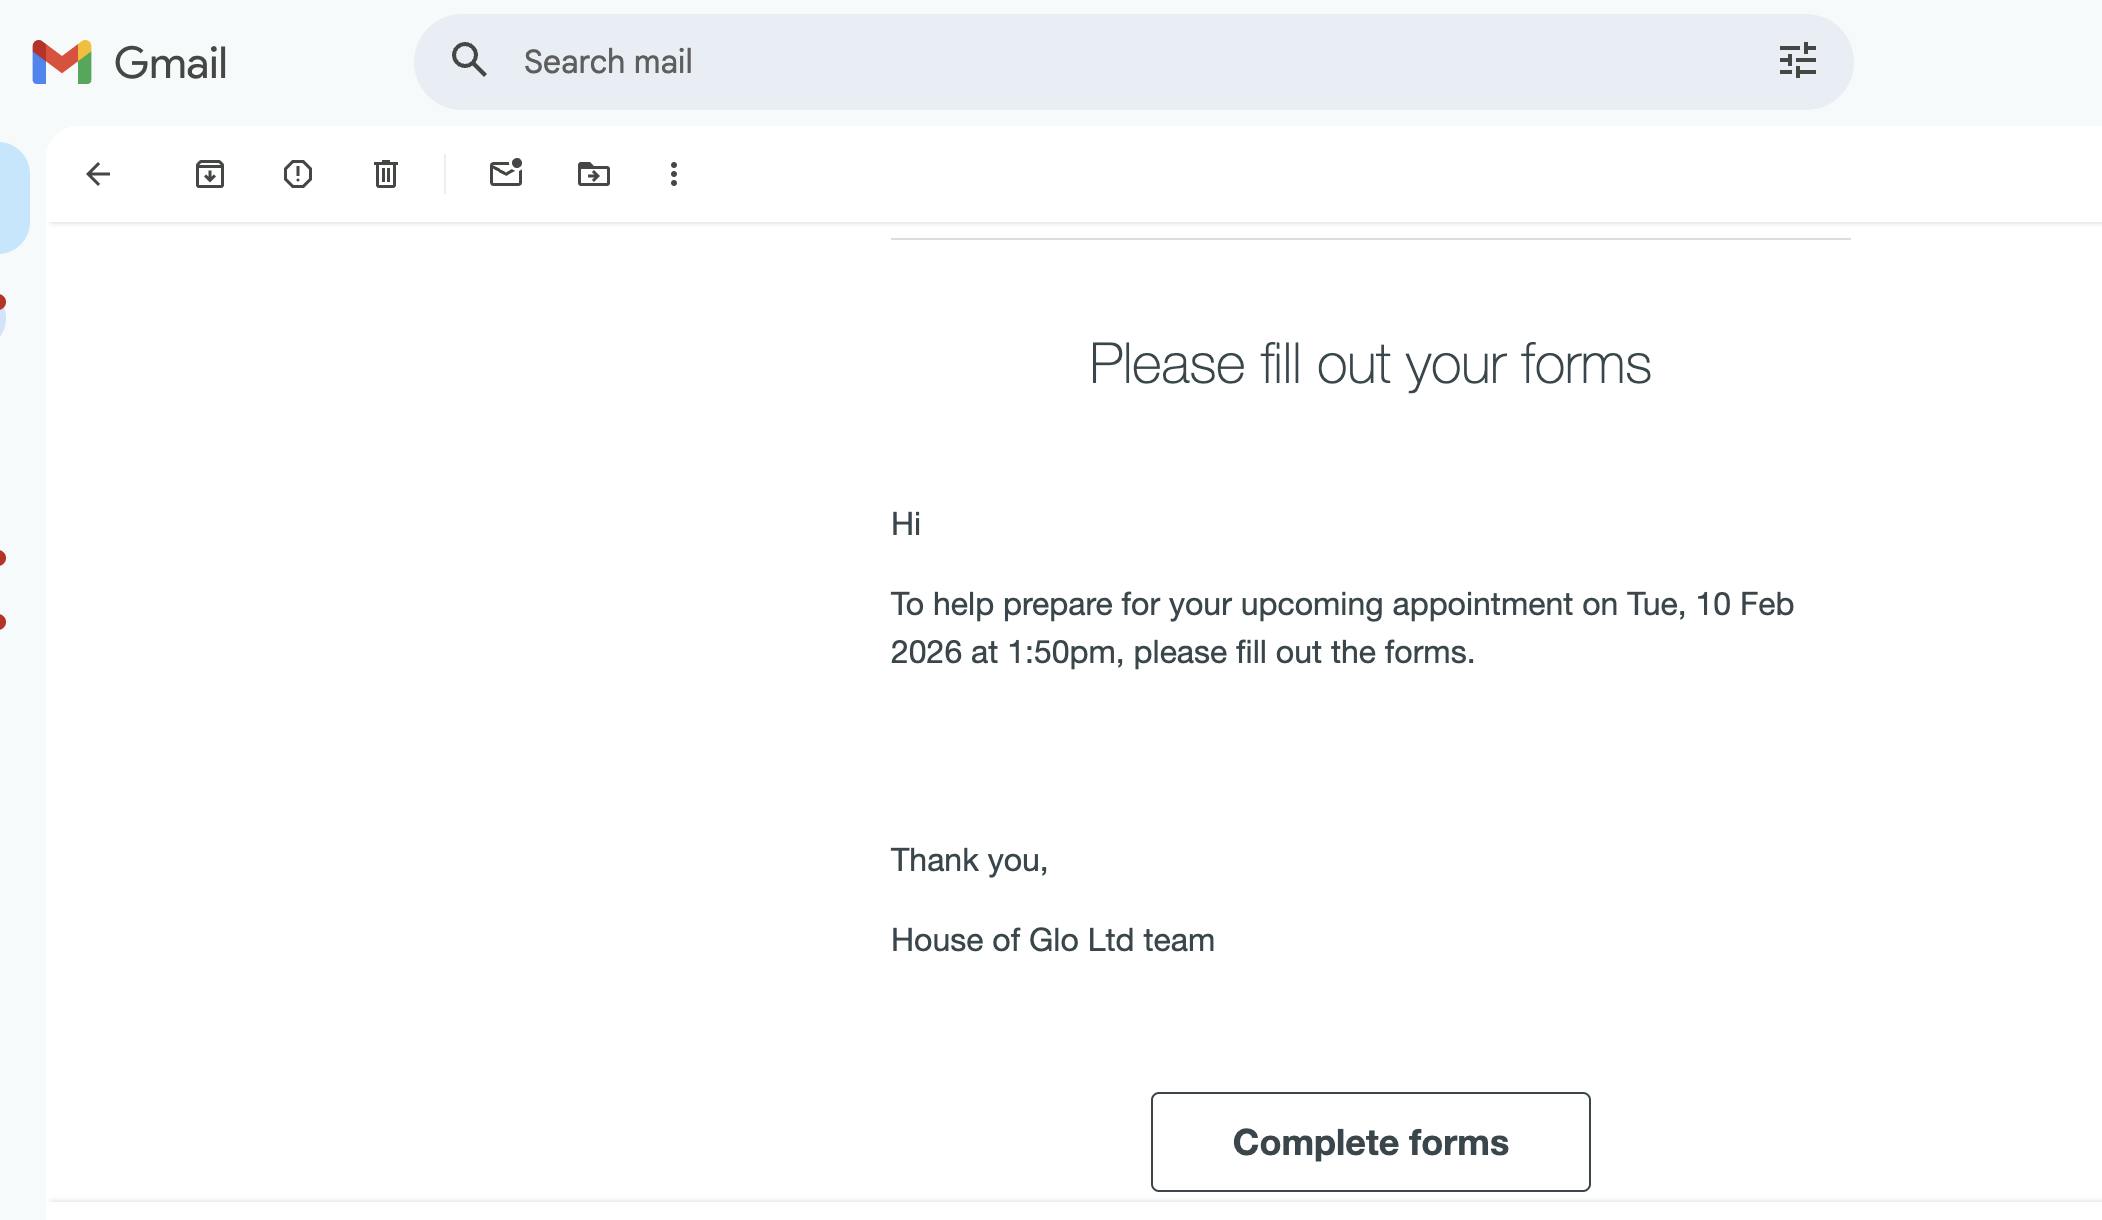Archive this email
This screenshot has height=1220, width=2102.
coord(210,174)
